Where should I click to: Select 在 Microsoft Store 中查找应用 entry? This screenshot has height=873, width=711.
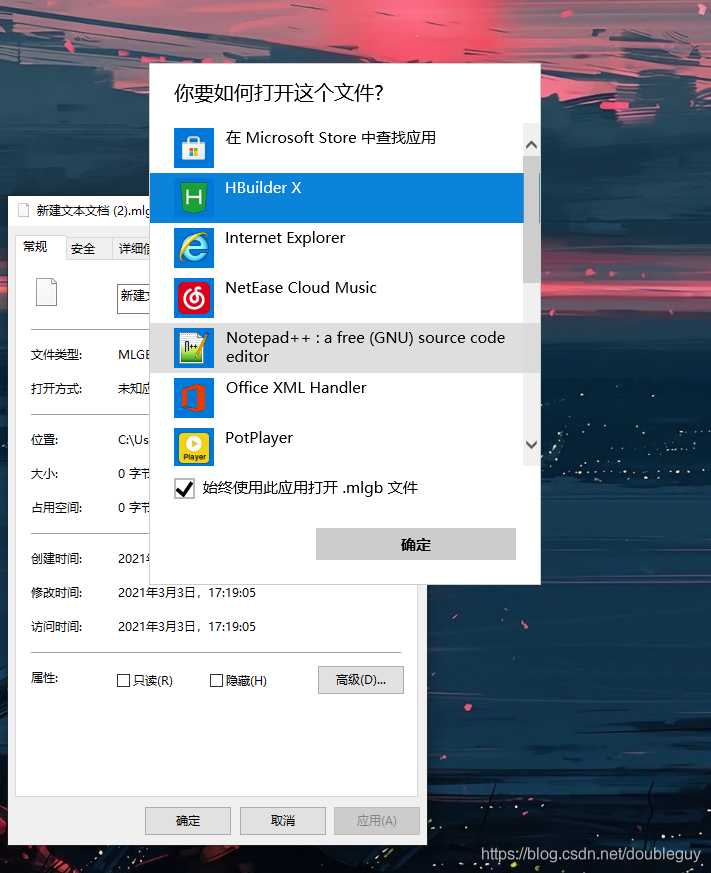coord(336,148)
